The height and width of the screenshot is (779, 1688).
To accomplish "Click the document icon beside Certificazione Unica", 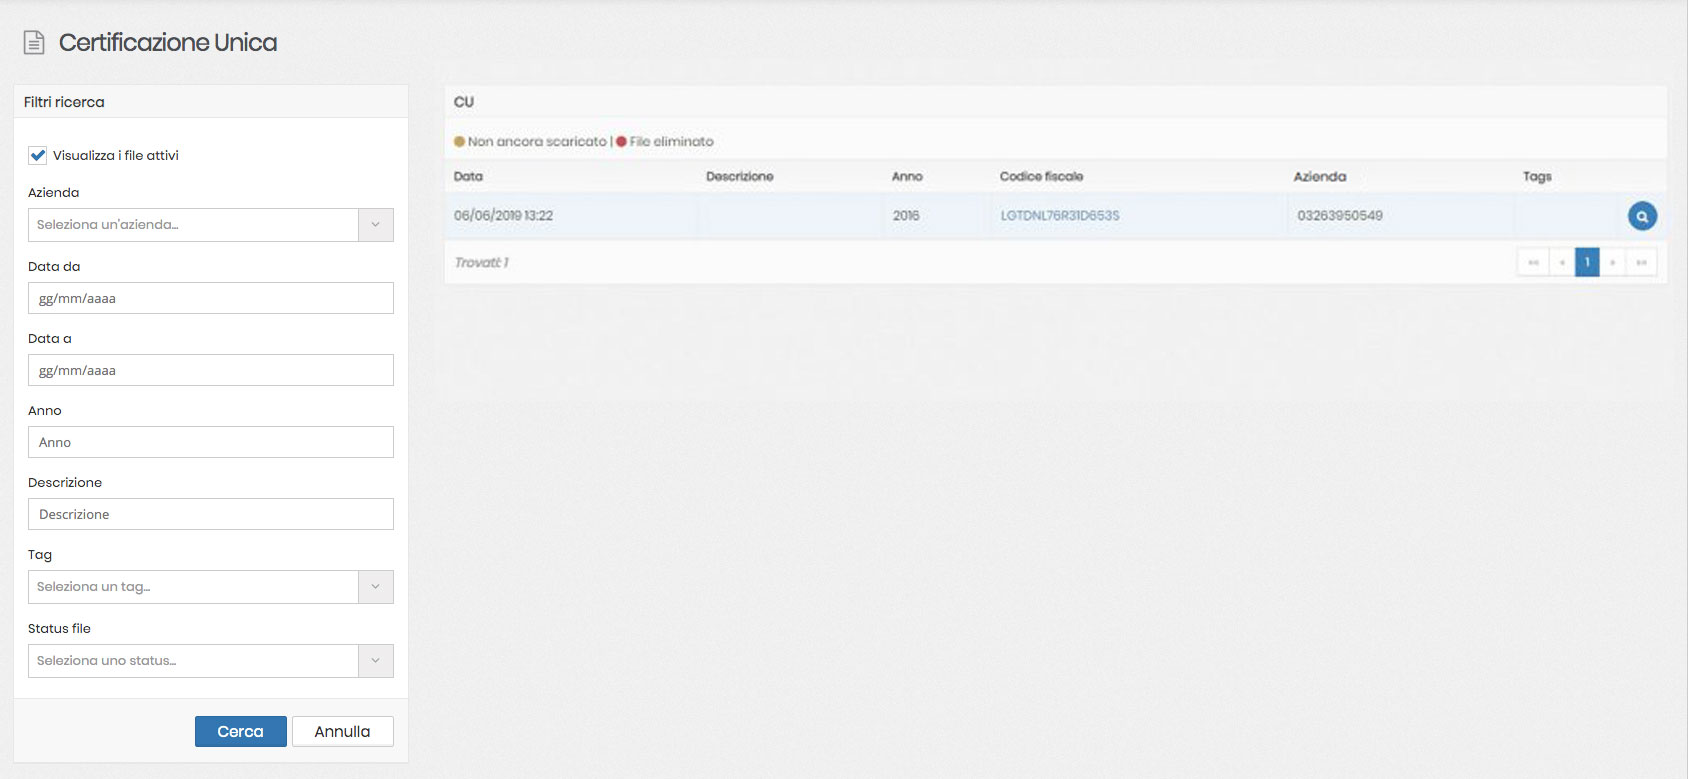I will click(x=34, y=43).
